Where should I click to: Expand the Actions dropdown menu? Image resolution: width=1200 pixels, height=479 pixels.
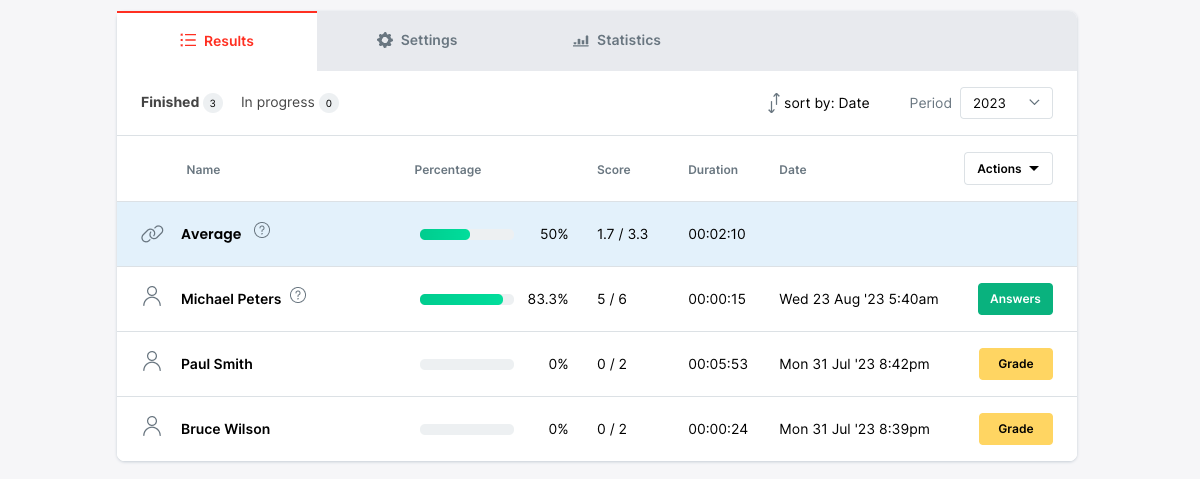pos(1007,169)
